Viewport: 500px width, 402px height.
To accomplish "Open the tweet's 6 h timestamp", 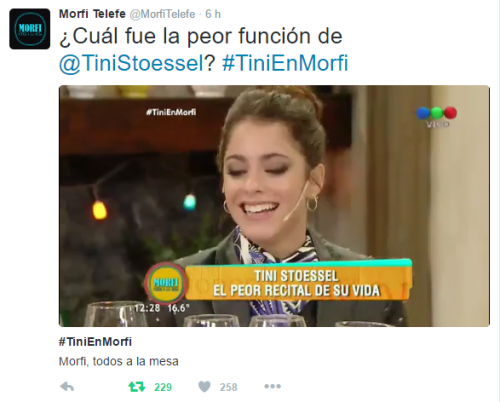I will (213, 14).
